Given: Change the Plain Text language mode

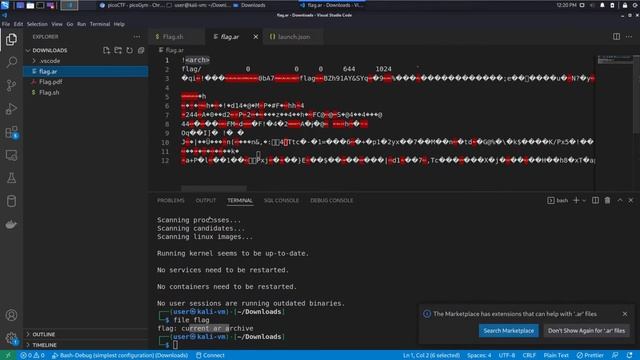Looking at the screenshot, I should [x=556, y=356].
